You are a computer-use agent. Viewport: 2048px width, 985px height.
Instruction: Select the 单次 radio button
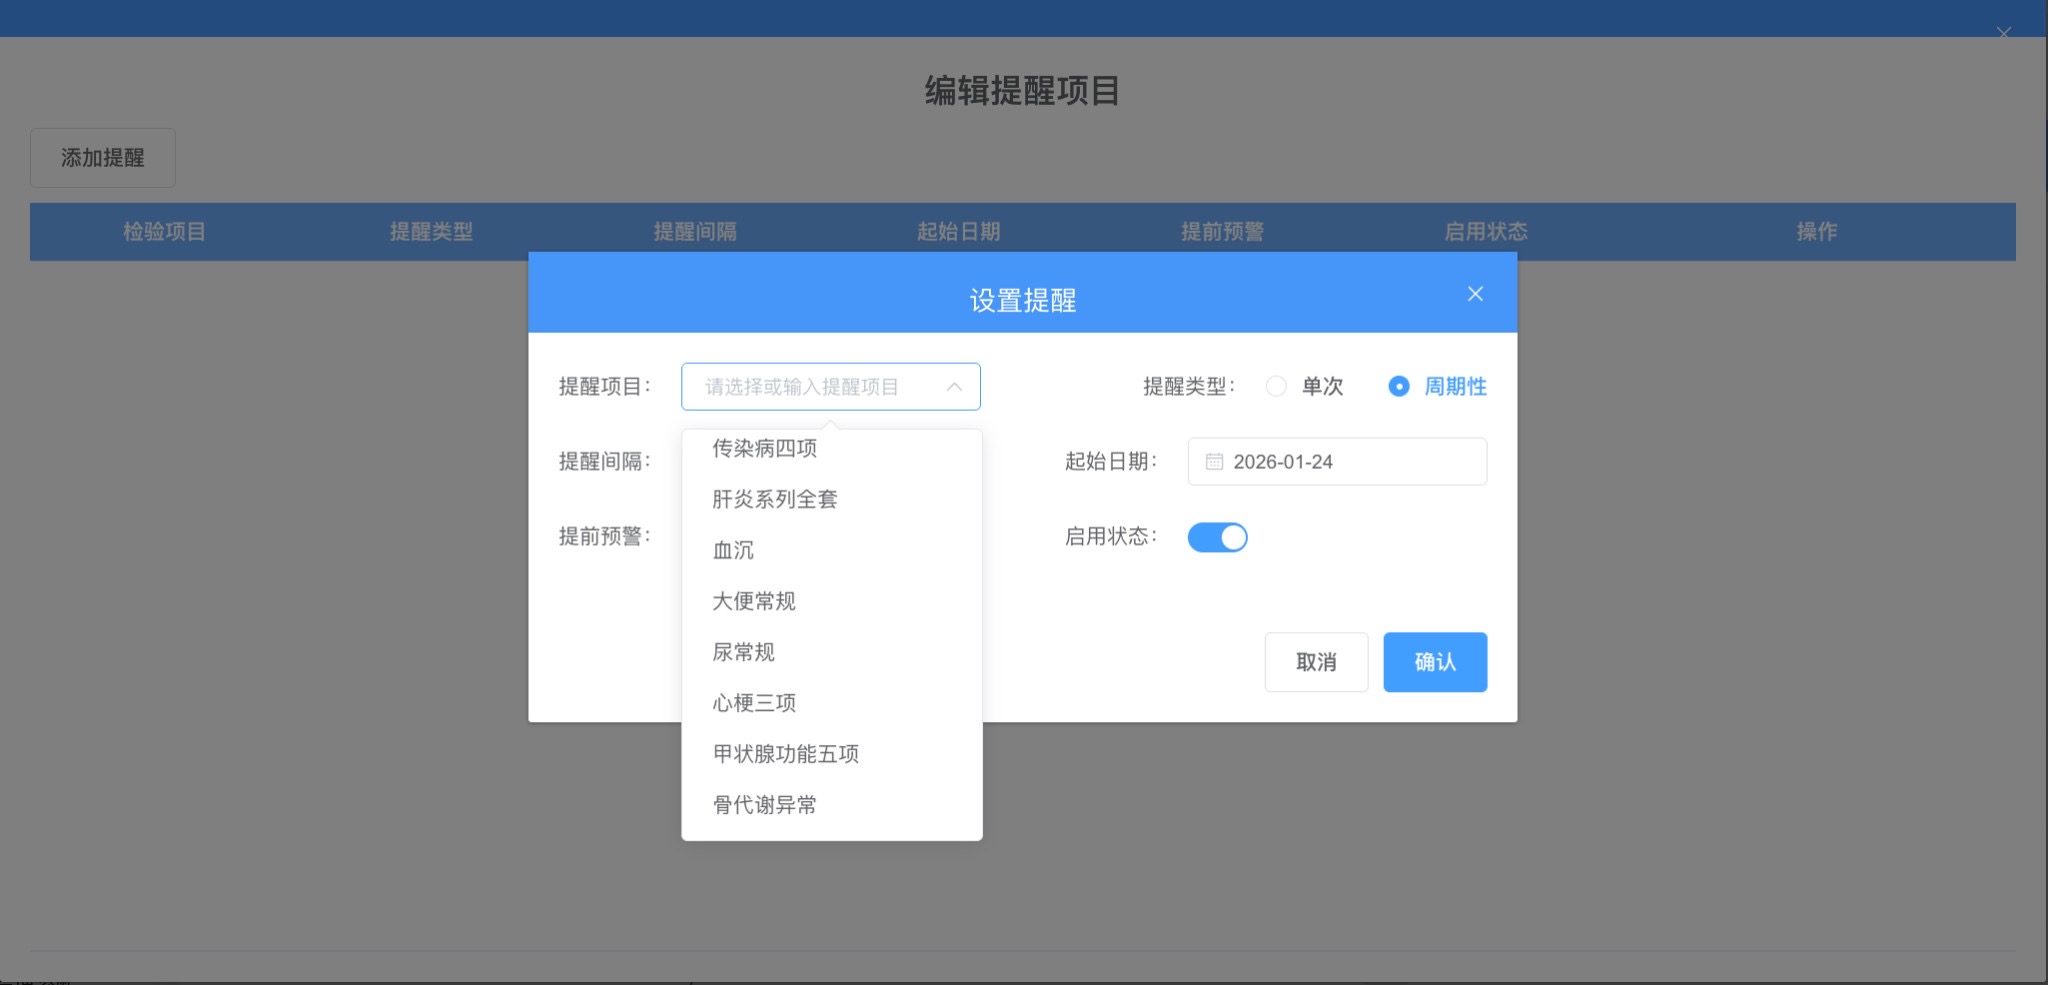point(1276,387)
